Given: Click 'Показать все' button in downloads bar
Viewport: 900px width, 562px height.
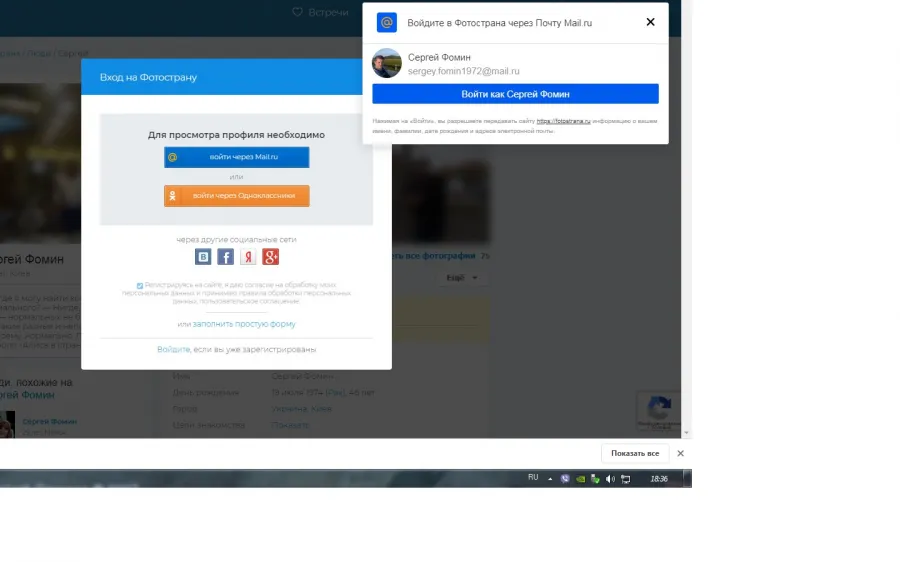Looking at the screenshot, I should (635, 454).
